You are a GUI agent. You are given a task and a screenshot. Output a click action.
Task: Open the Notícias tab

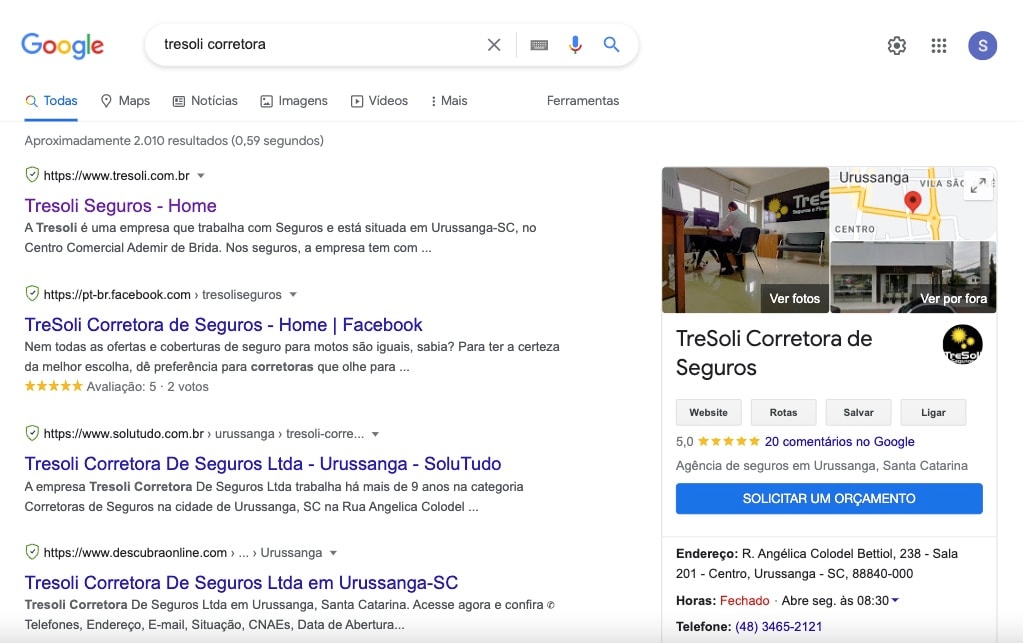pos(205,101)
